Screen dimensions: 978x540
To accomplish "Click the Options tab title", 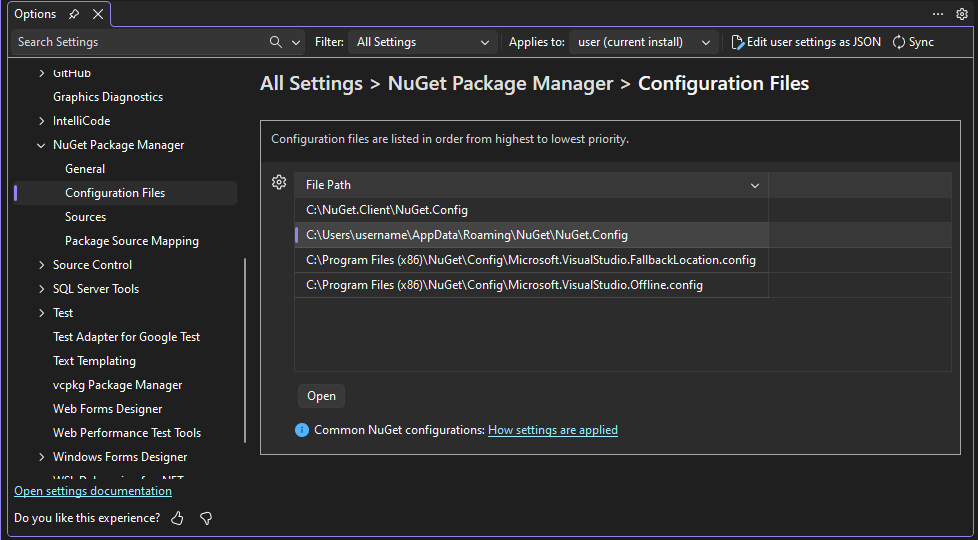I will [35, 14].
